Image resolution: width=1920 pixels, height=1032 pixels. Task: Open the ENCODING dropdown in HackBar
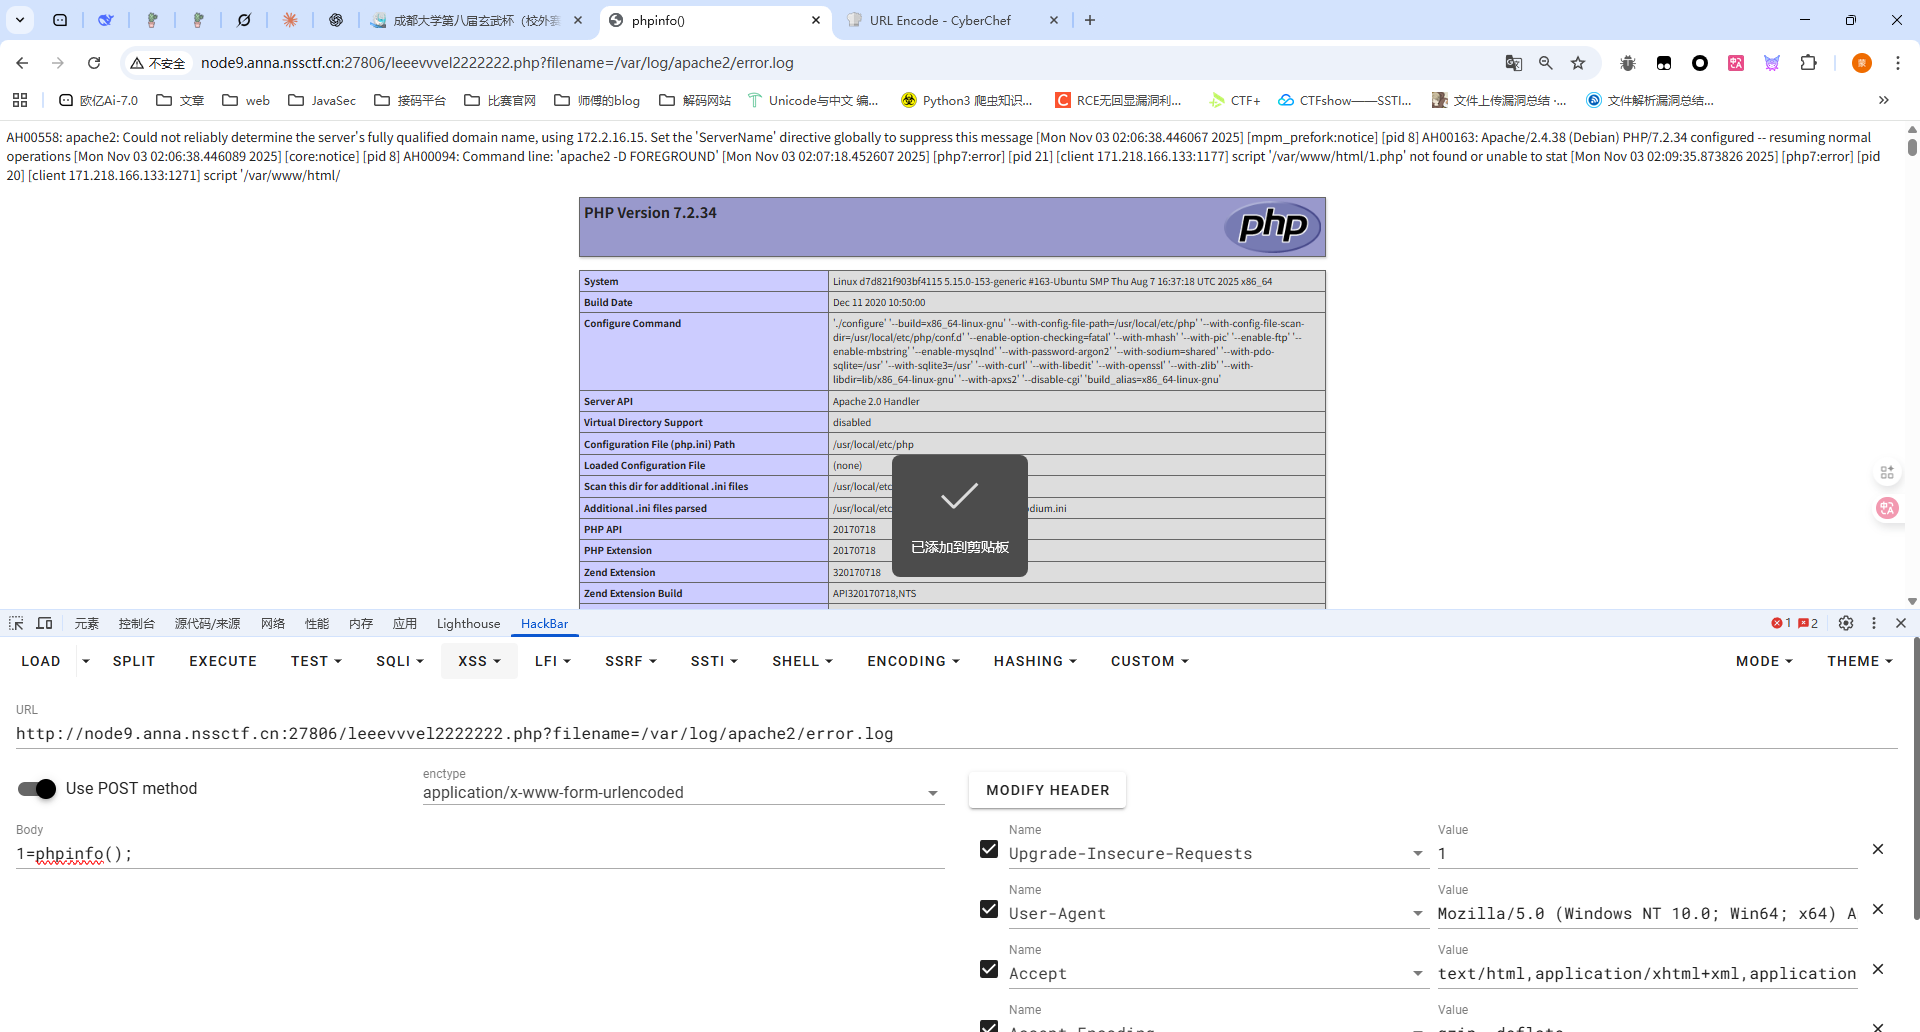(x=913, y=661)
